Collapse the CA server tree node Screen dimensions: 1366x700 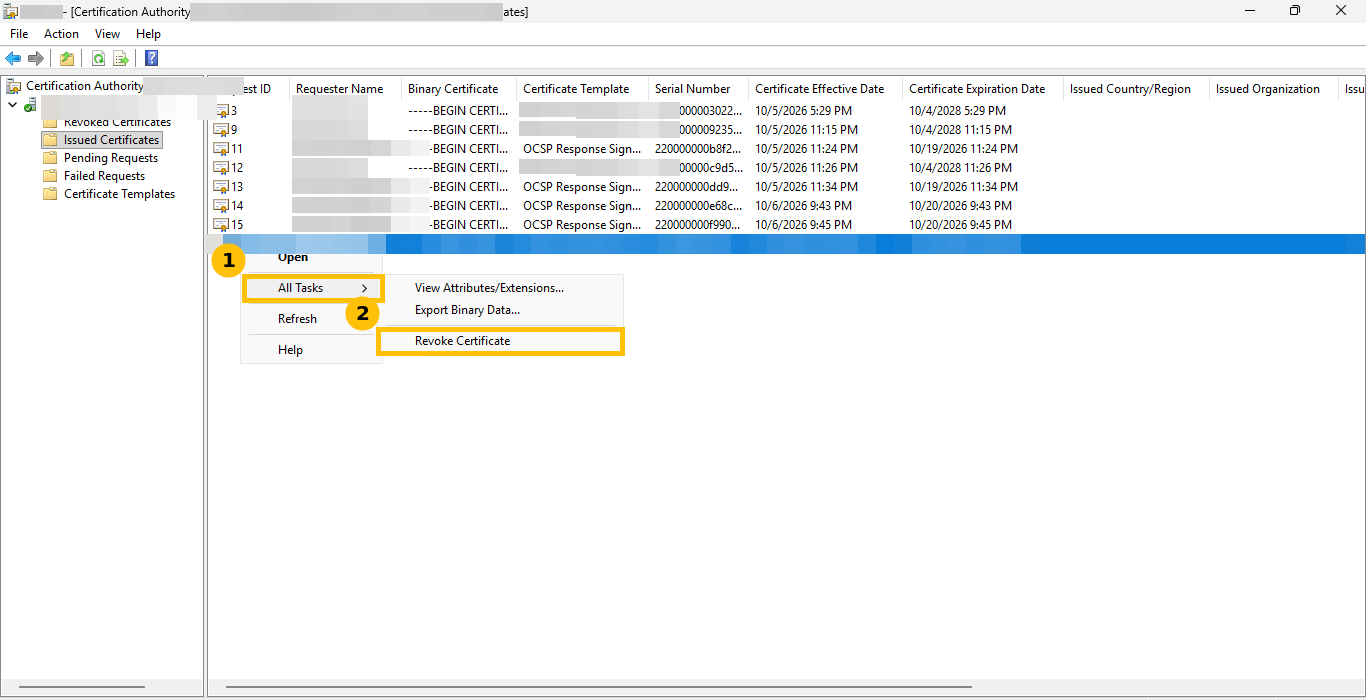tap(12, 104)
